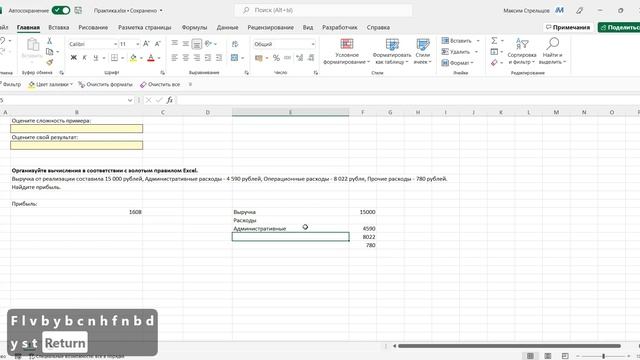Center cell text horizontally

(x=185, y=58)
